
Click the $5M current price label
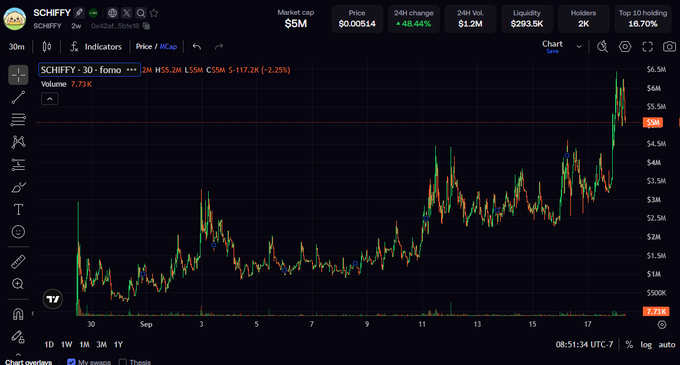coord(653,123)
